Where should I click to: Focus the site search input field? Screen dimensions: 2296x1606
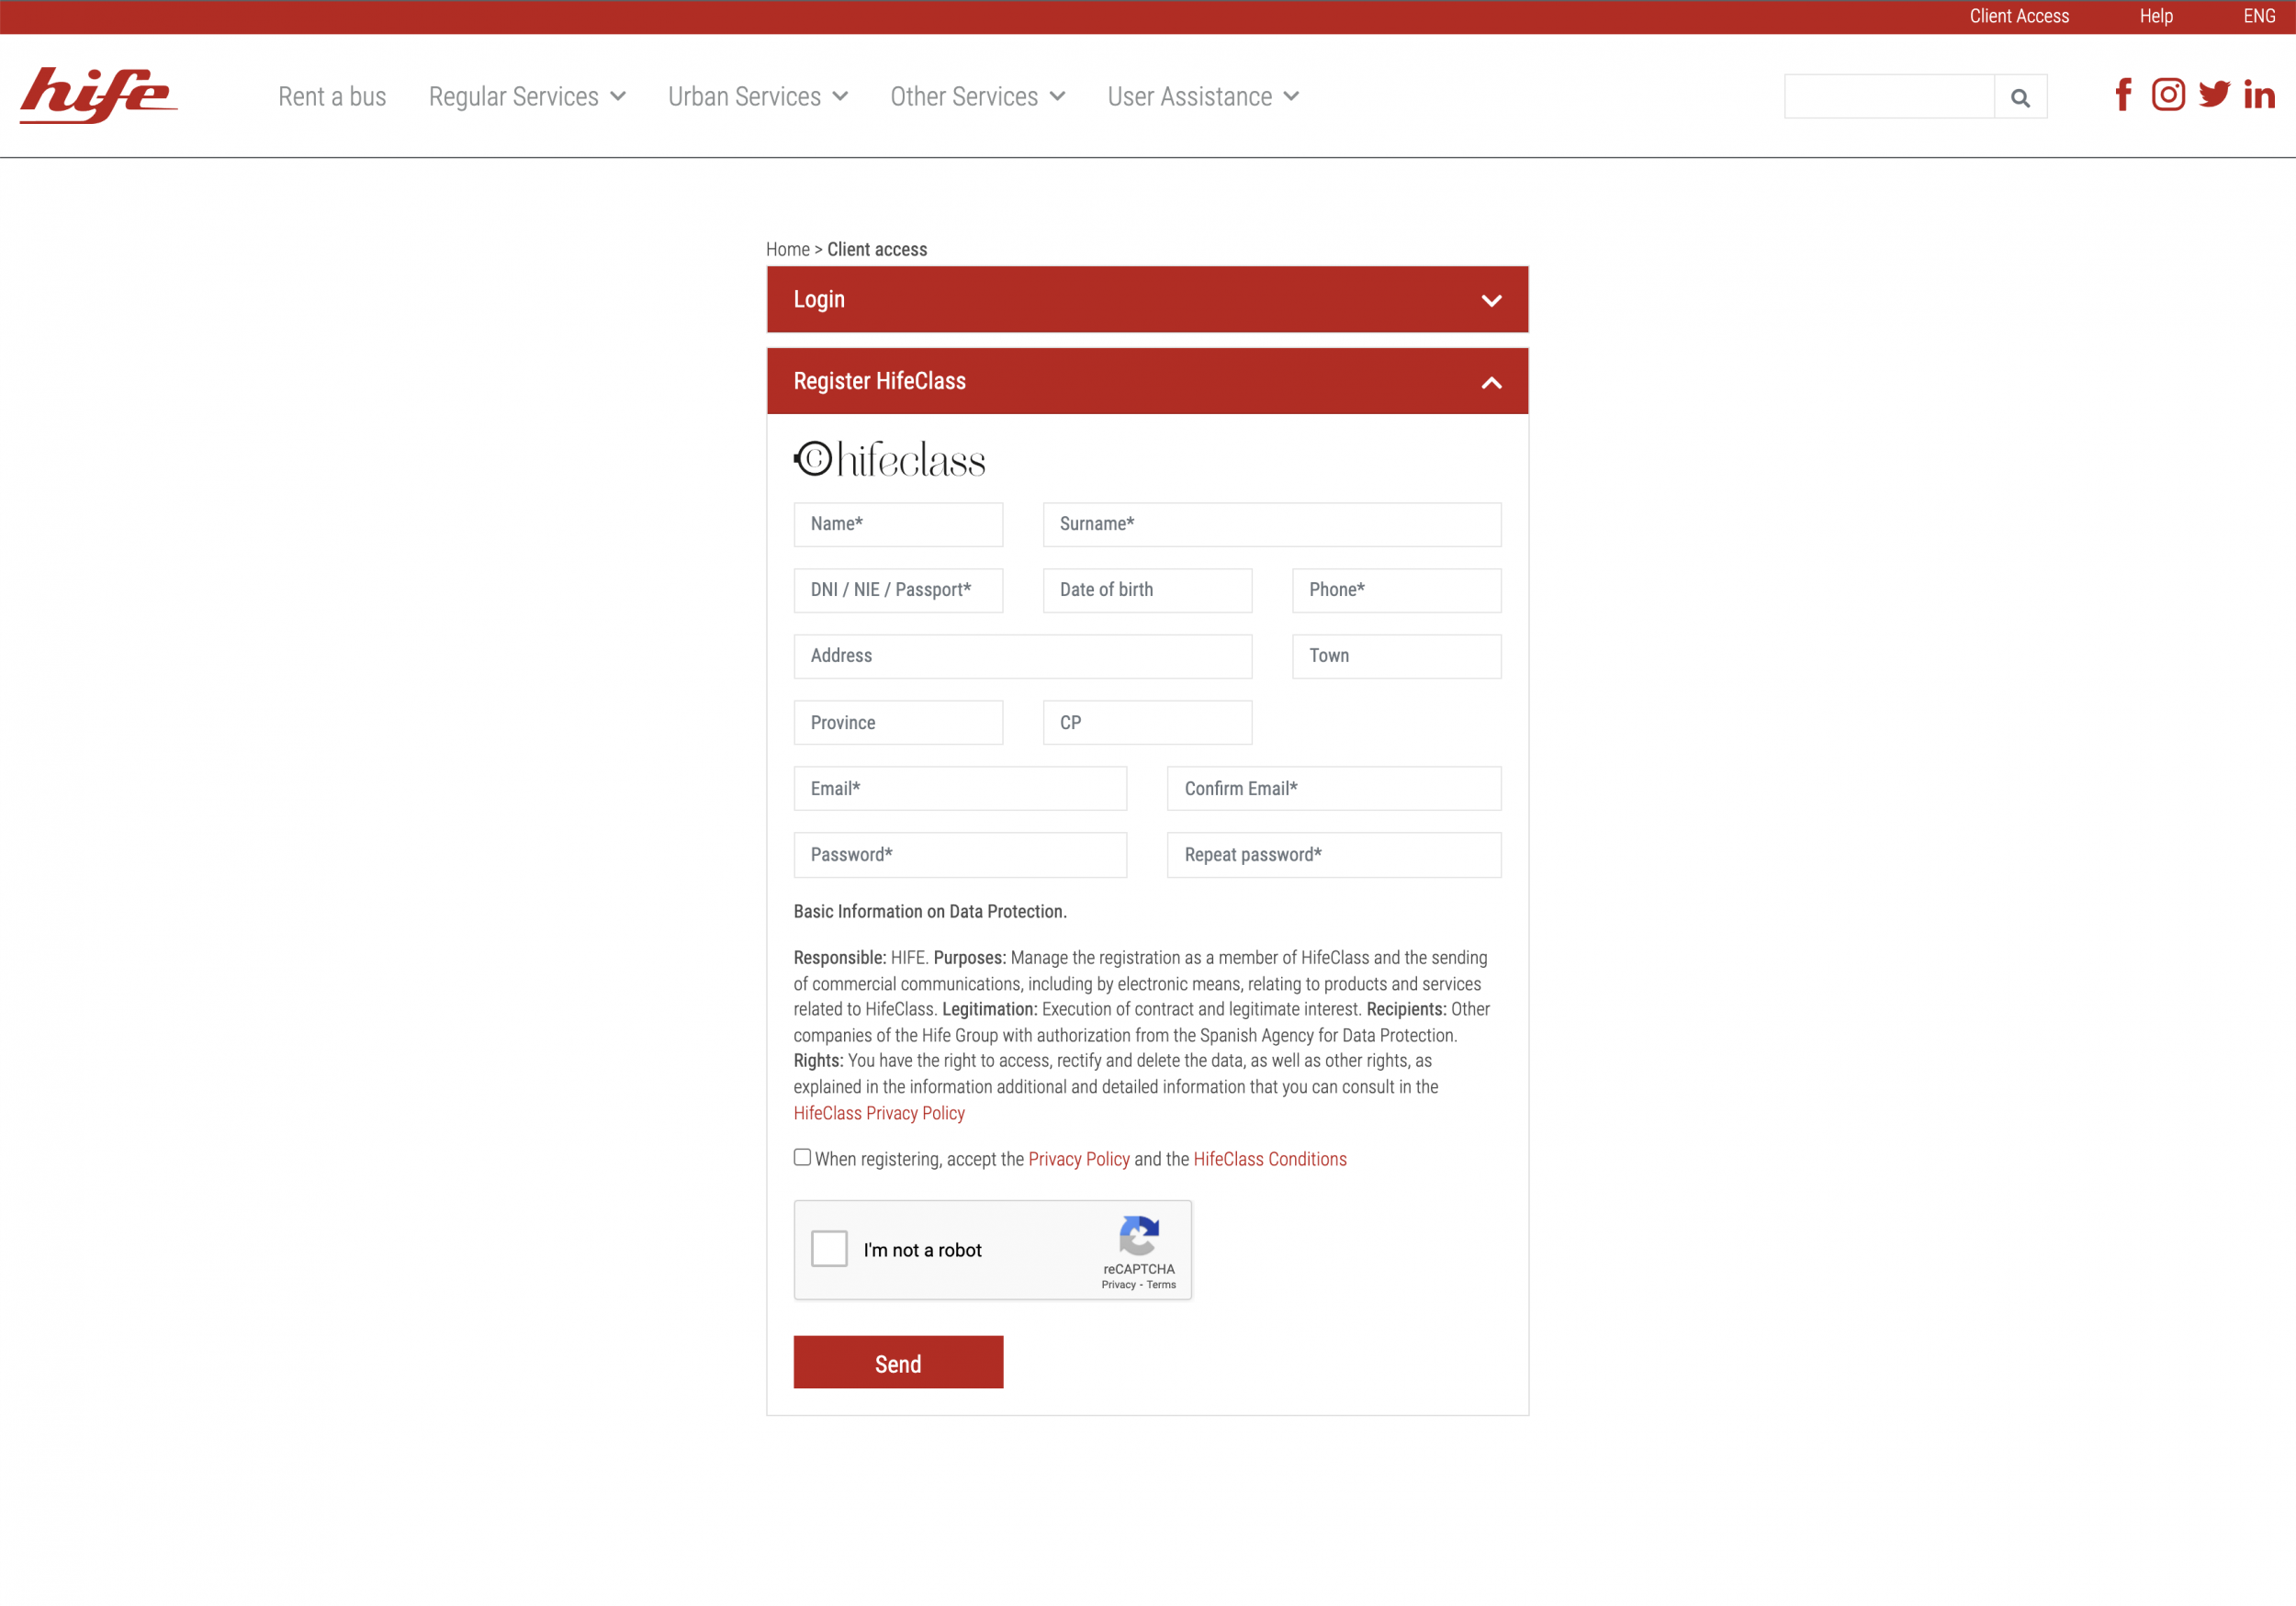click(1889, 97)
